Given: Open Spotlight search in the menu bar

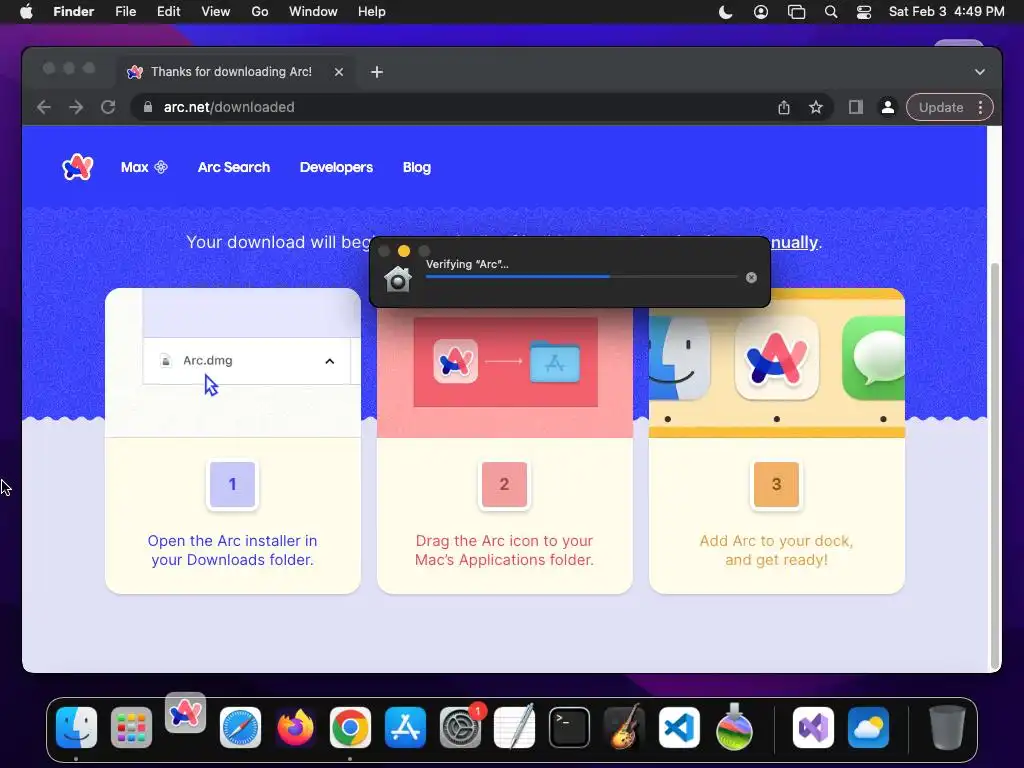Looking at the screenshot, I should click(x=831, y=12).
